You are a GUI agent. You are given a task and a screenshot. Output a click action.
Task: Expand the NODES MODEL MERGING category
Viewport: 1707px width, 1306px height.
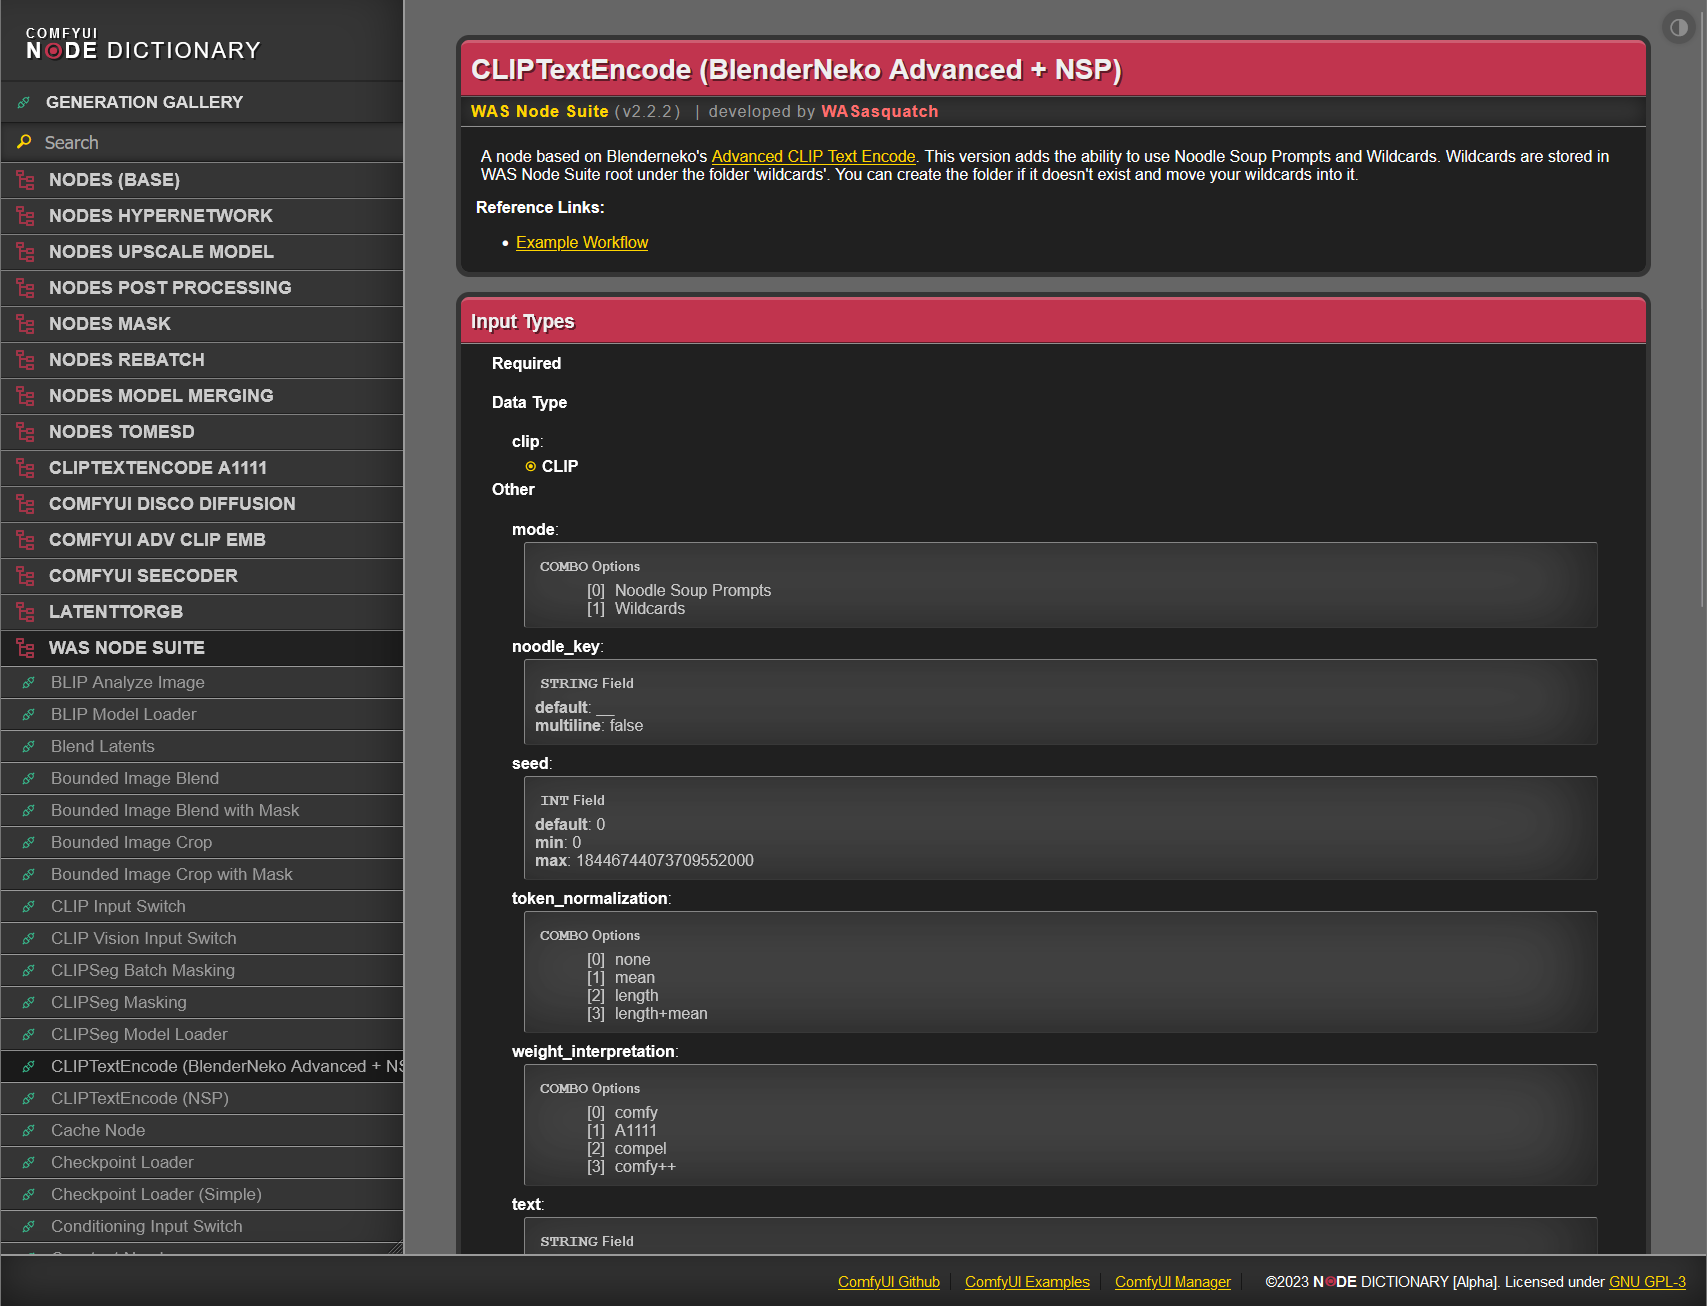pyautogui.click(x=202, y=396)
